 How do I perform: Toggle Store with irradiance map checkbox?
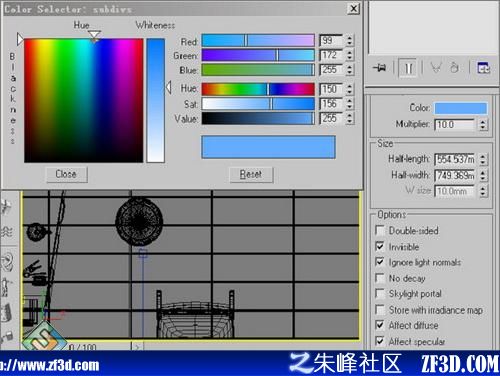tap(380, 309)
